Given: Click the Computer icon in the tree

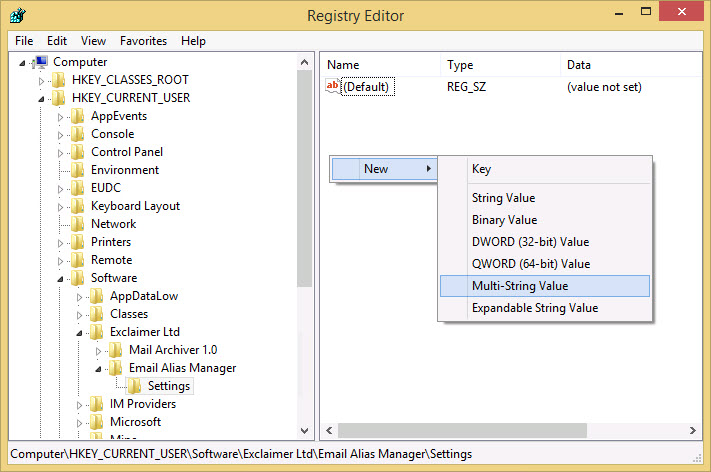Looking at the screenshot, I should click(41, 62).
